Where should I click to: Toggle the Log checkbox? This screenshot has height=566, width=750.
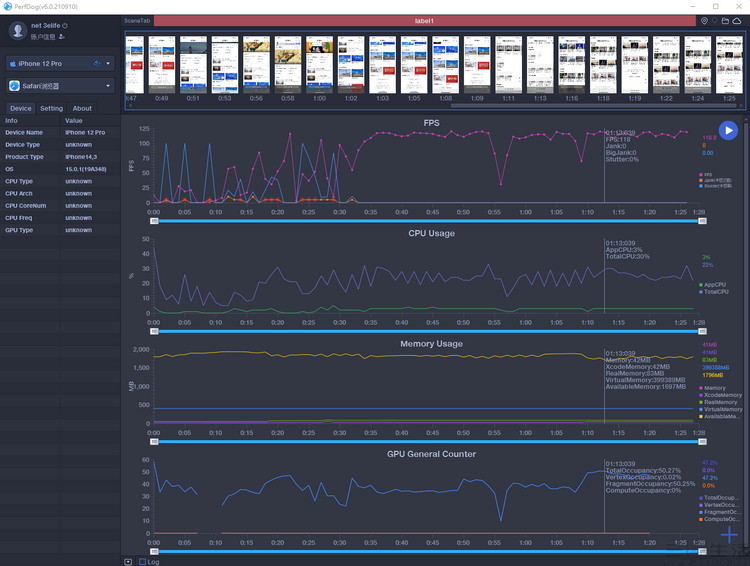[143, 562]
